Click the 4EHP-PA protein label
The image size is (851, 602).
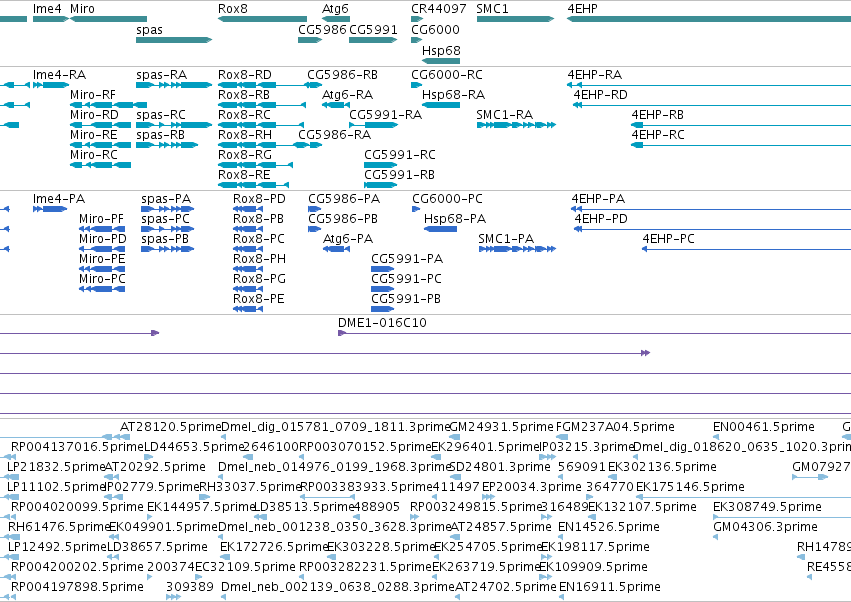(598, 199)
